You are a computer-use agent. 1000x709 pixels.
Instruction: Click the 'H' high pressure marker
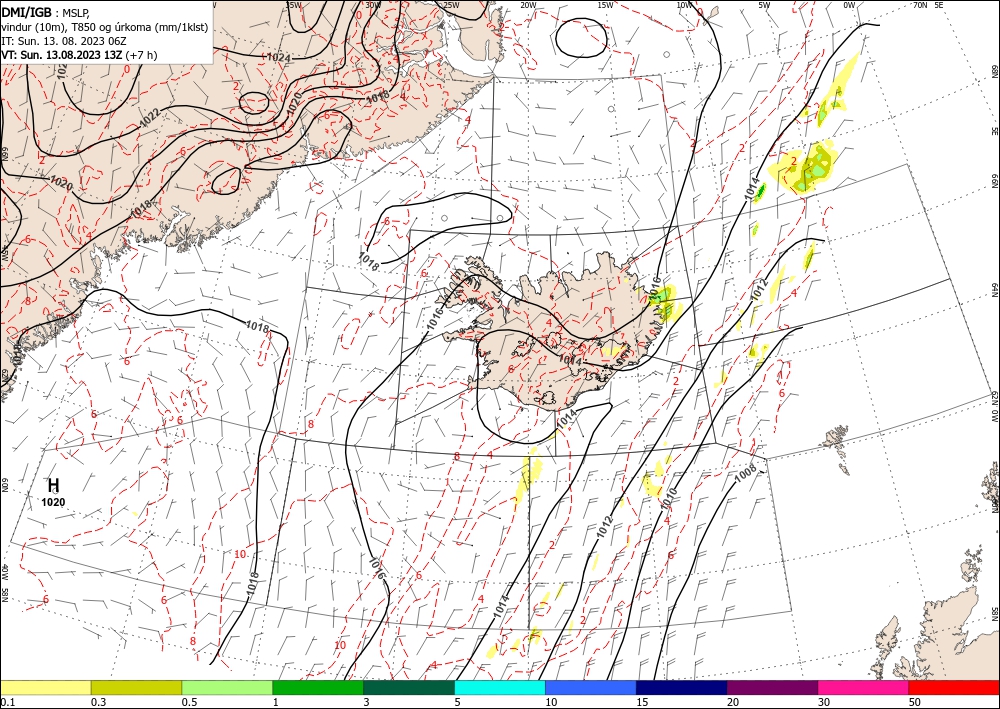54,486
